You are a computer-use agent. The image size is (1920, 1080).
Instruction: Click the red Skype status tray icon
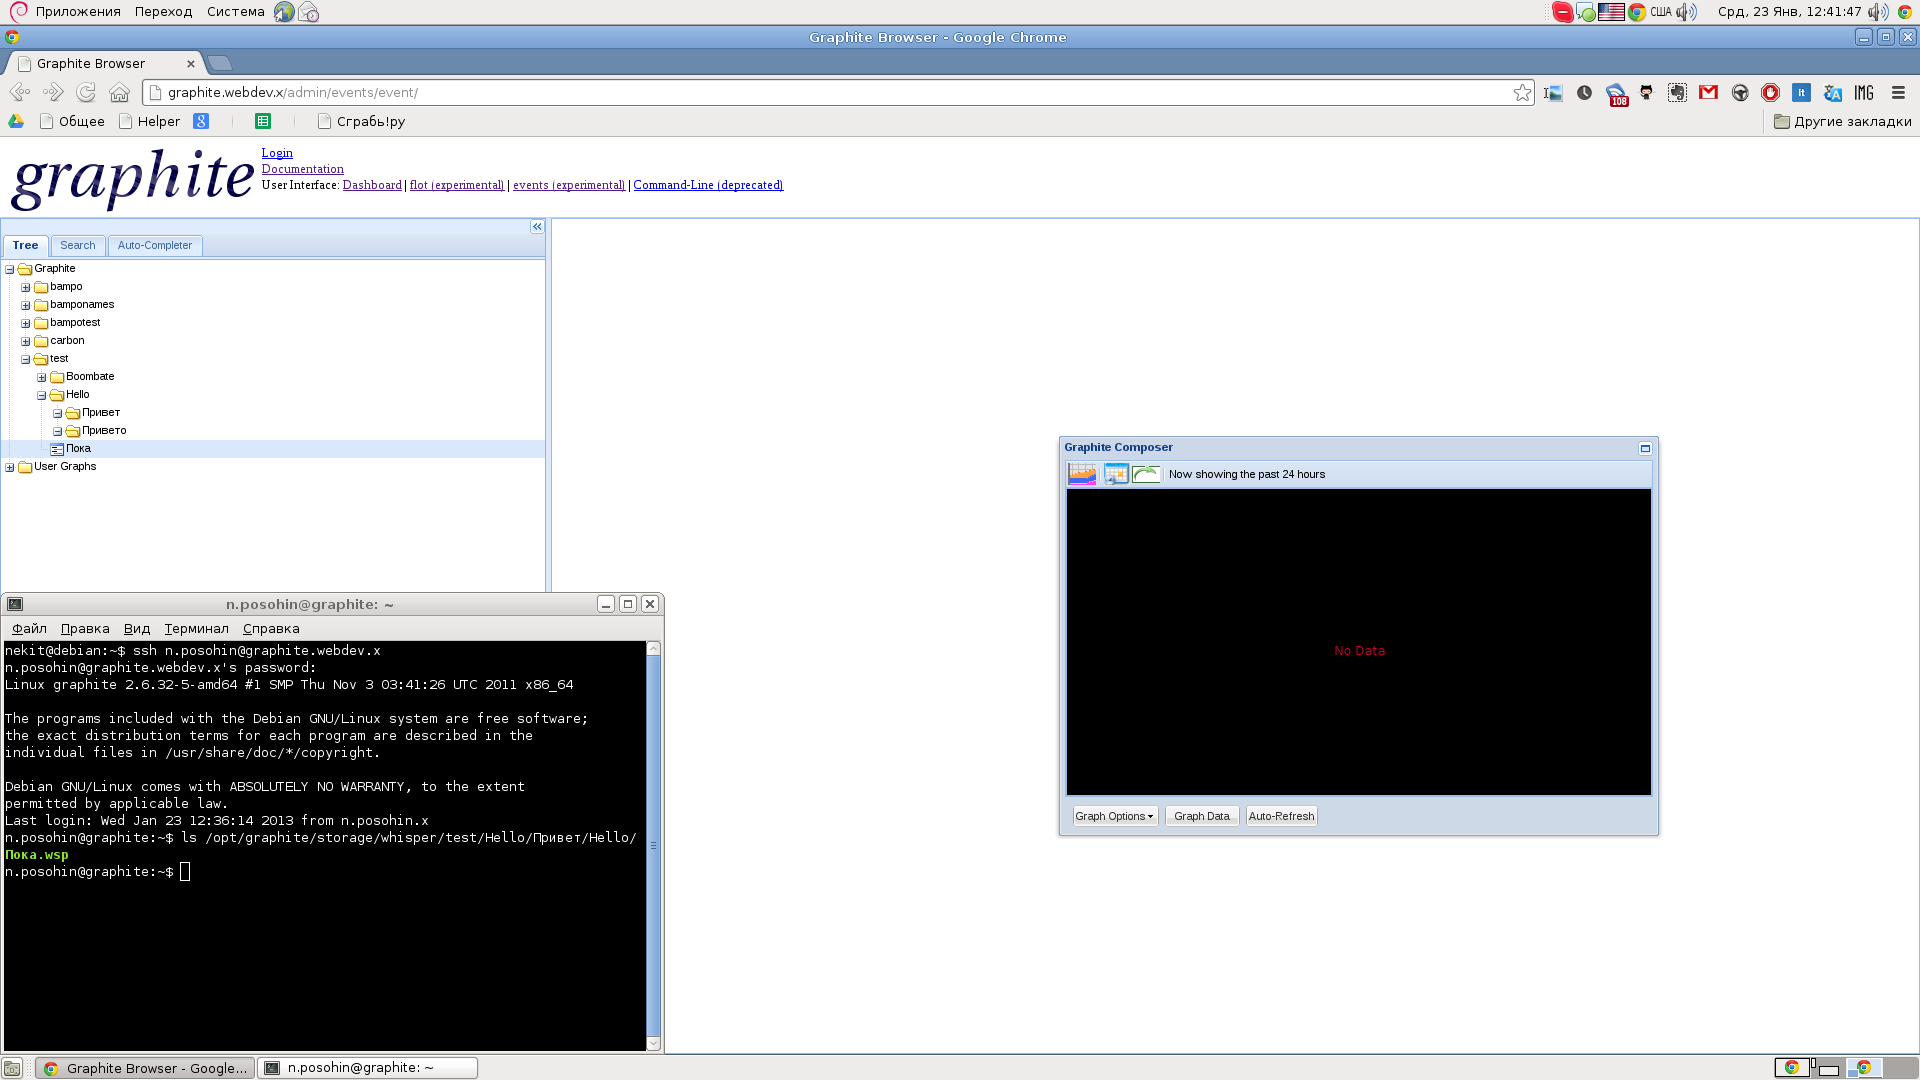(x=1562, y=12)
